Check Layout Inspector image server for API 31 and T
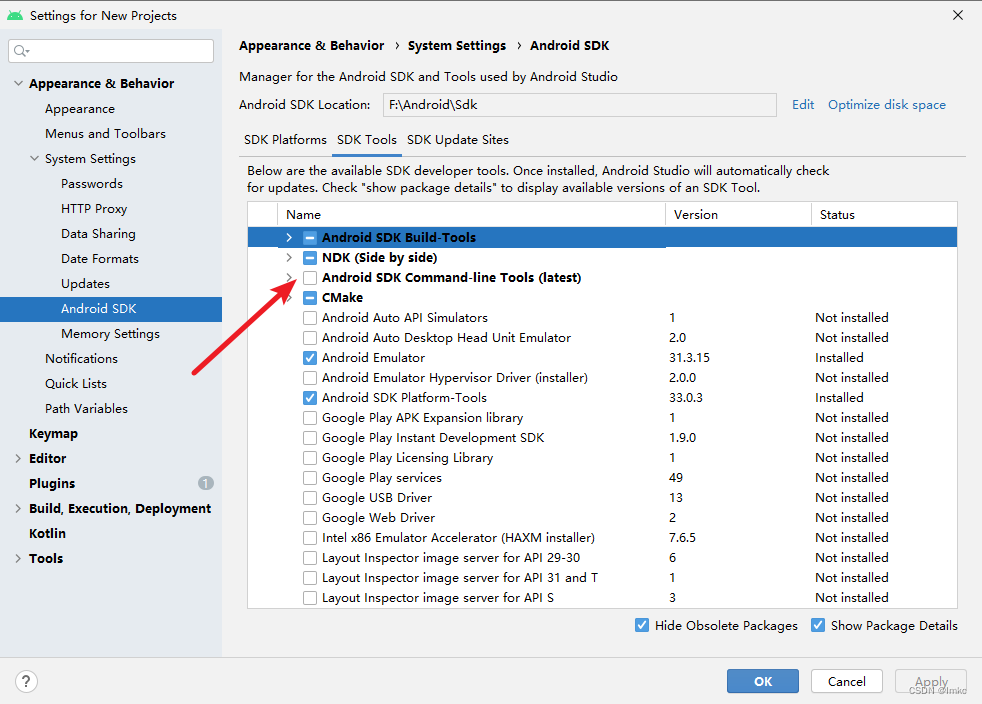Viewport: 982px width, 704px height. 309,578
